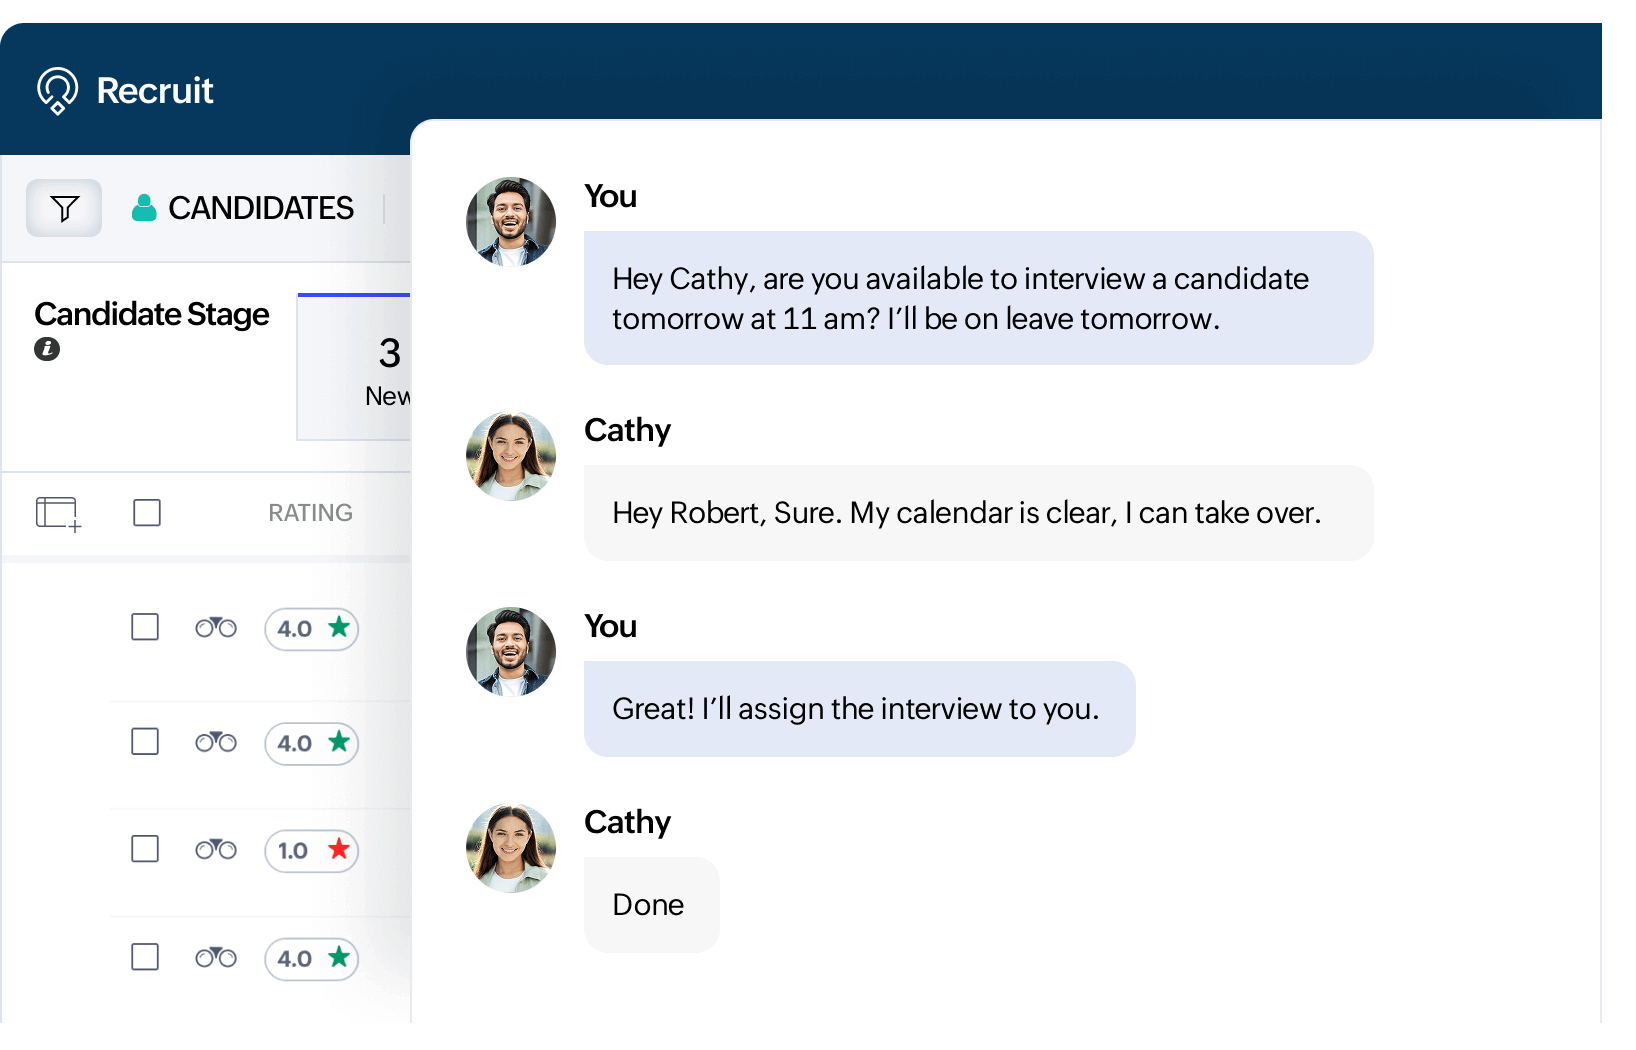Check the first candidate's row checkbox
Image resolution: width=1636 pixels, height=1050 pixels.
(144, 627)
